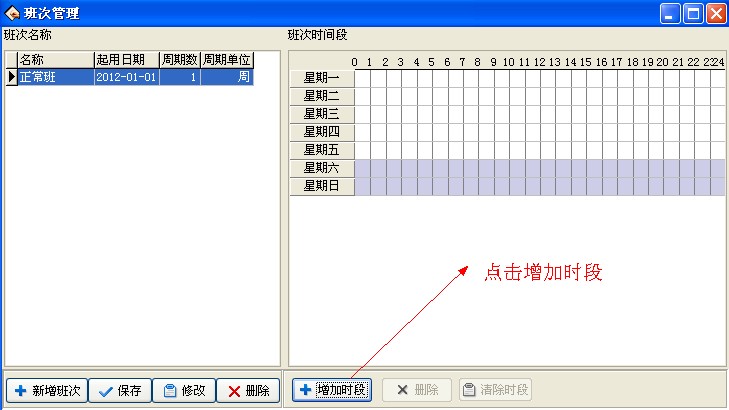Viewport: 729px width, 410px height.
Task: Save the shift with 保存
Action: coord(120,390)
